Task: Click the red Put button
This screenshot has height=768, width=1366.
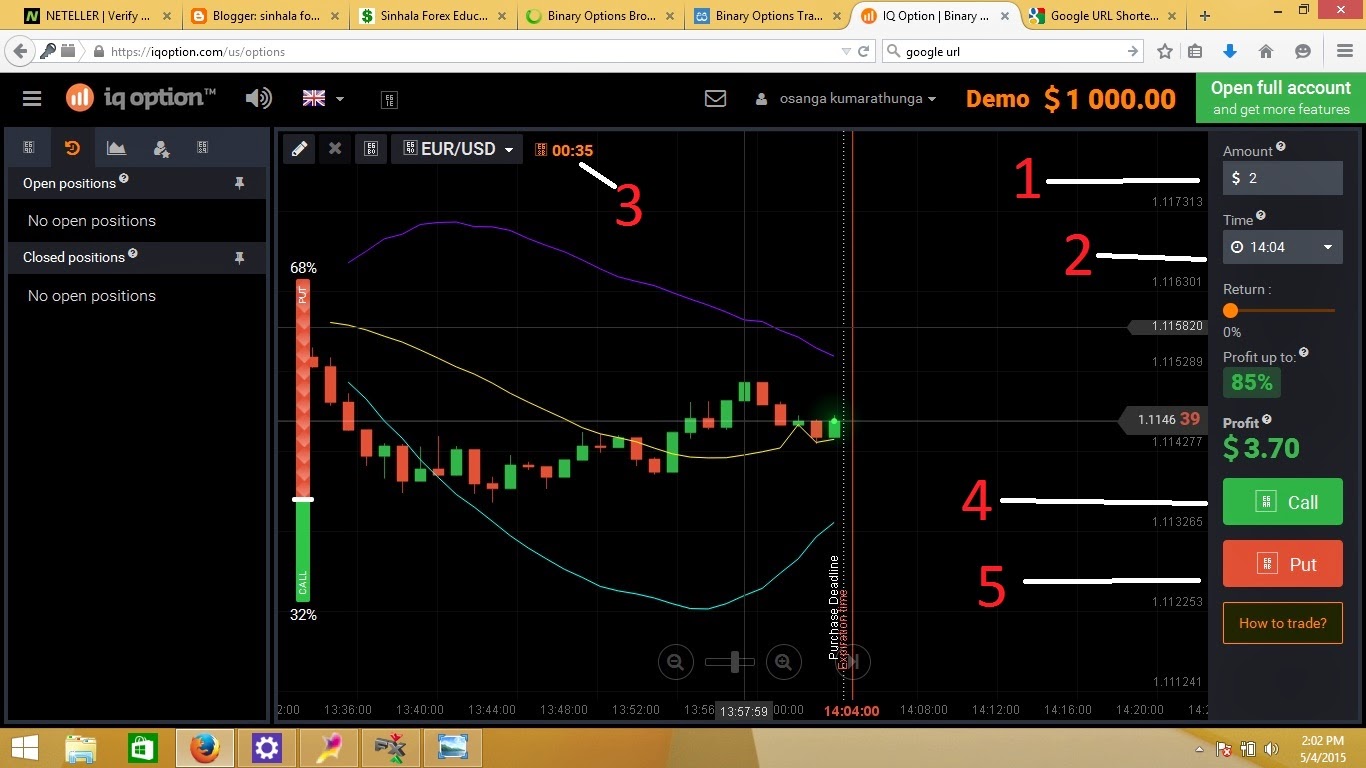Action: coord(1283,564)
